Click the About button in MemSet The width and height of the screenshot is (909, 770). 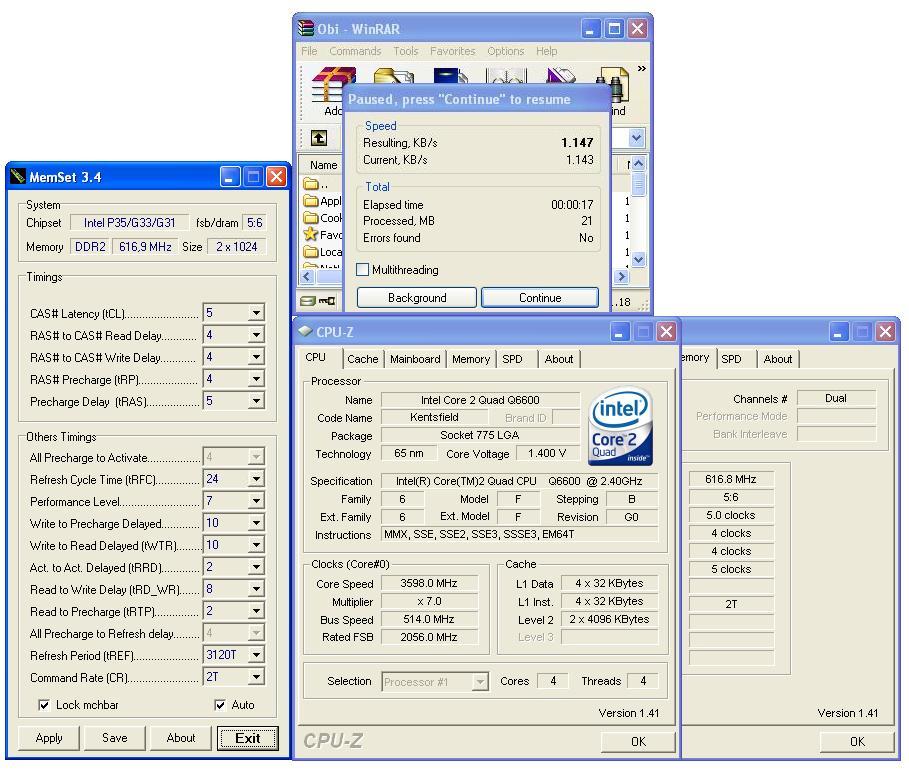coord(181,738)
